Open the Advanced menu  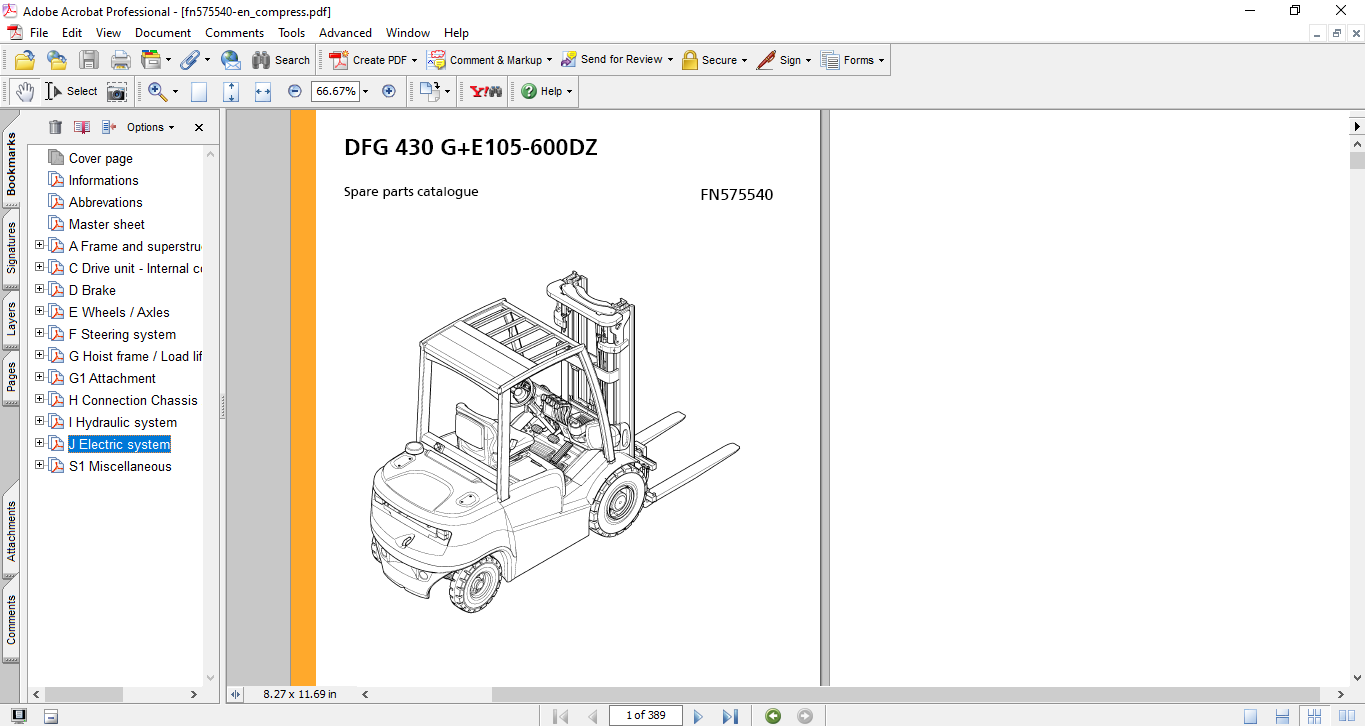345,33
